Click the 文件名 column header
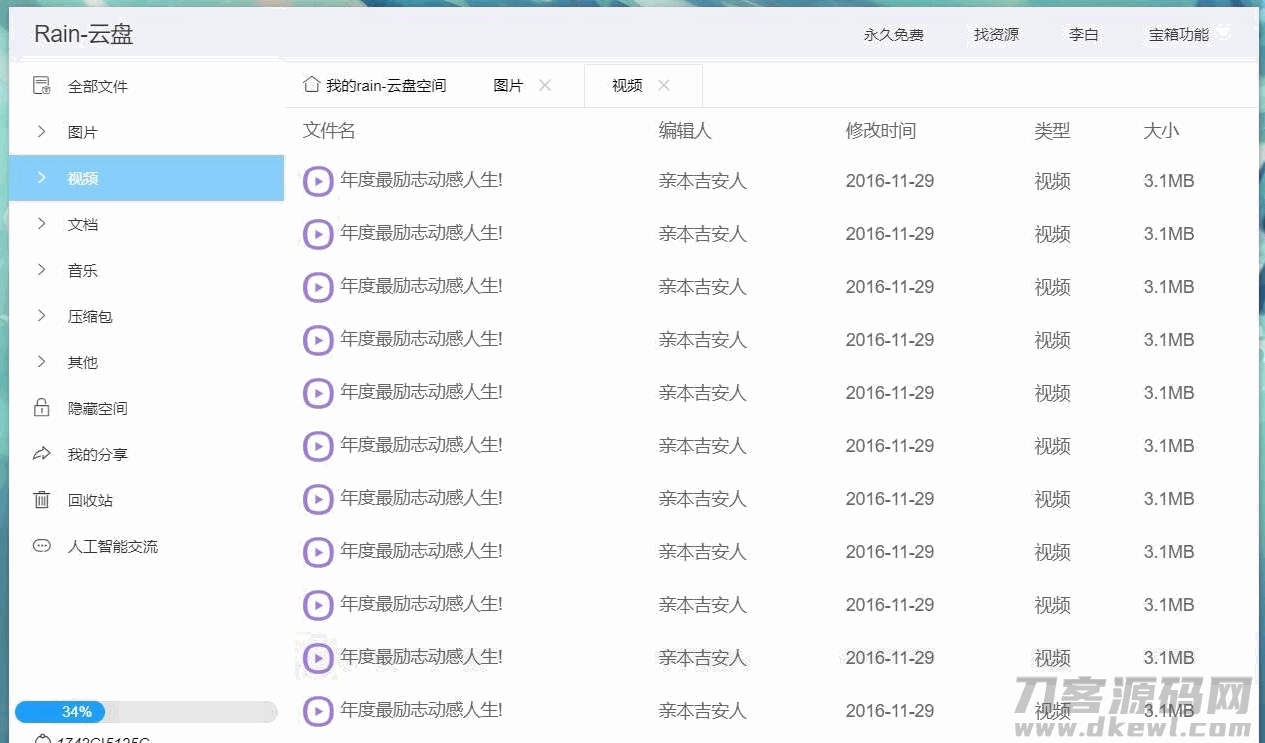Screen dimensions: 1265x743 click(329, 131)
